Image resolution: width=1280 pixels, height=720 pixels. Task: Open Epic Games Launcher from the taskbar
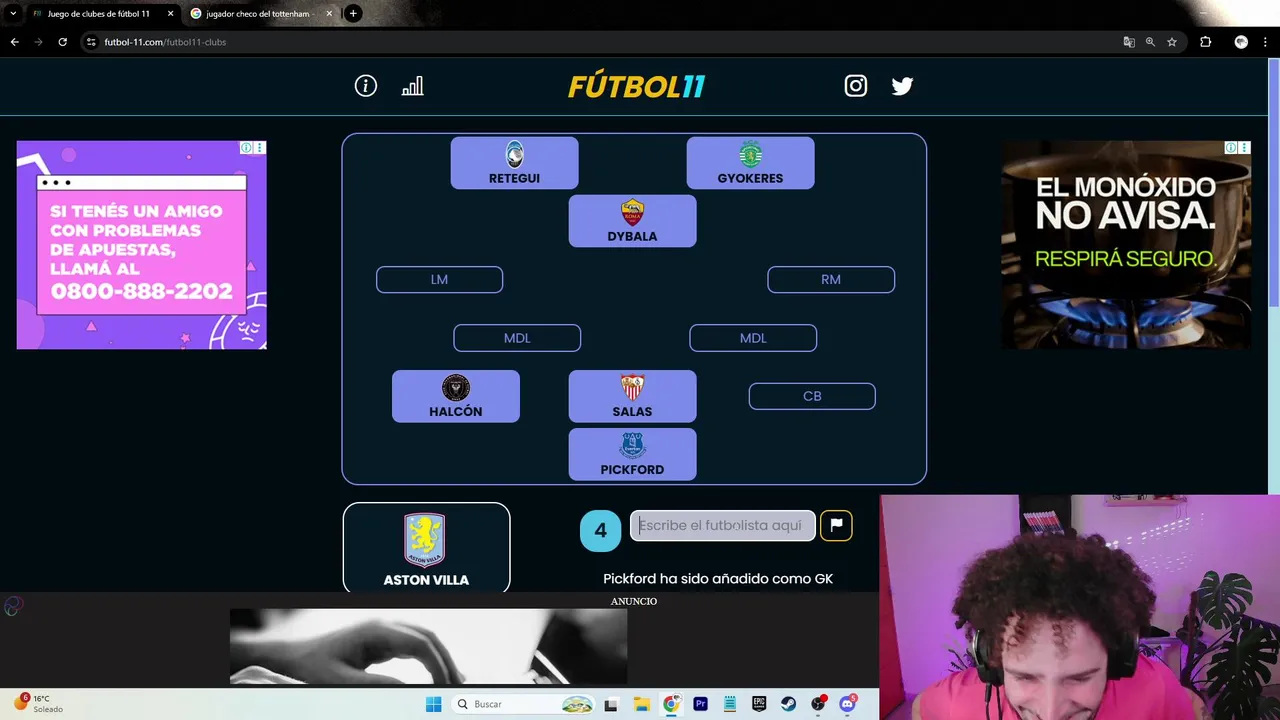pyautogui.click(x=759, y=704)
